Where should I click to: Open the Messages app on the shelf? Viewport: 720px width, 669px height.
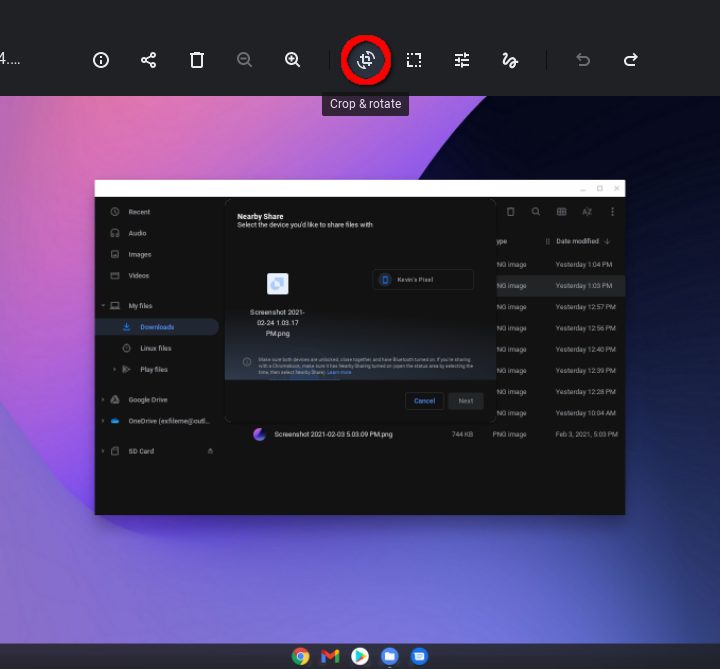[419, 656]
